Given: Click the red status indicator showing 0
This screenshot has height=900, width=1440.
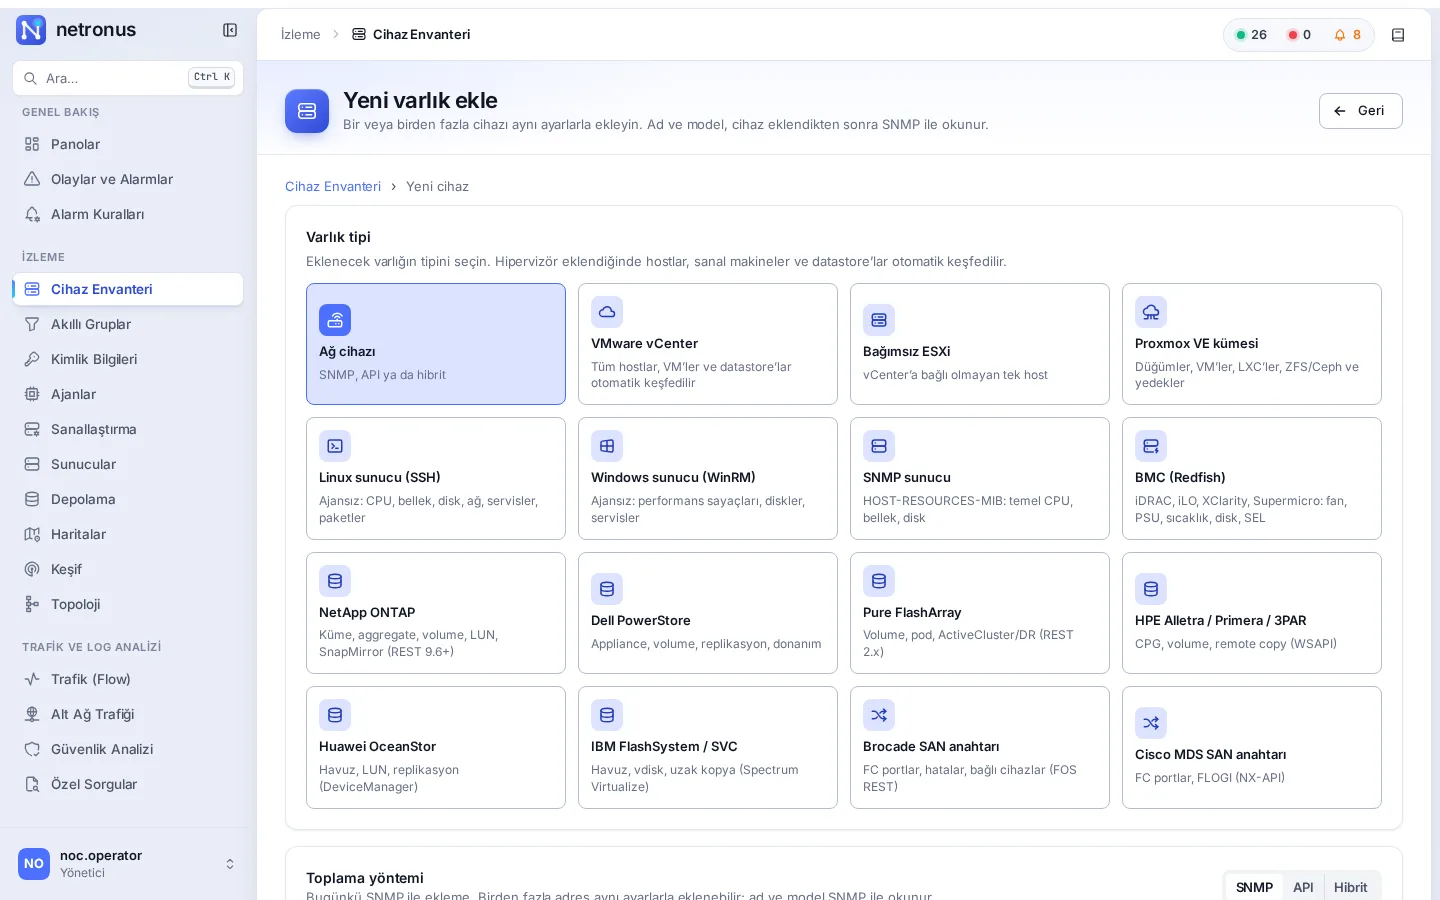Looking at the screenshot, I should tap(1299, 35).
